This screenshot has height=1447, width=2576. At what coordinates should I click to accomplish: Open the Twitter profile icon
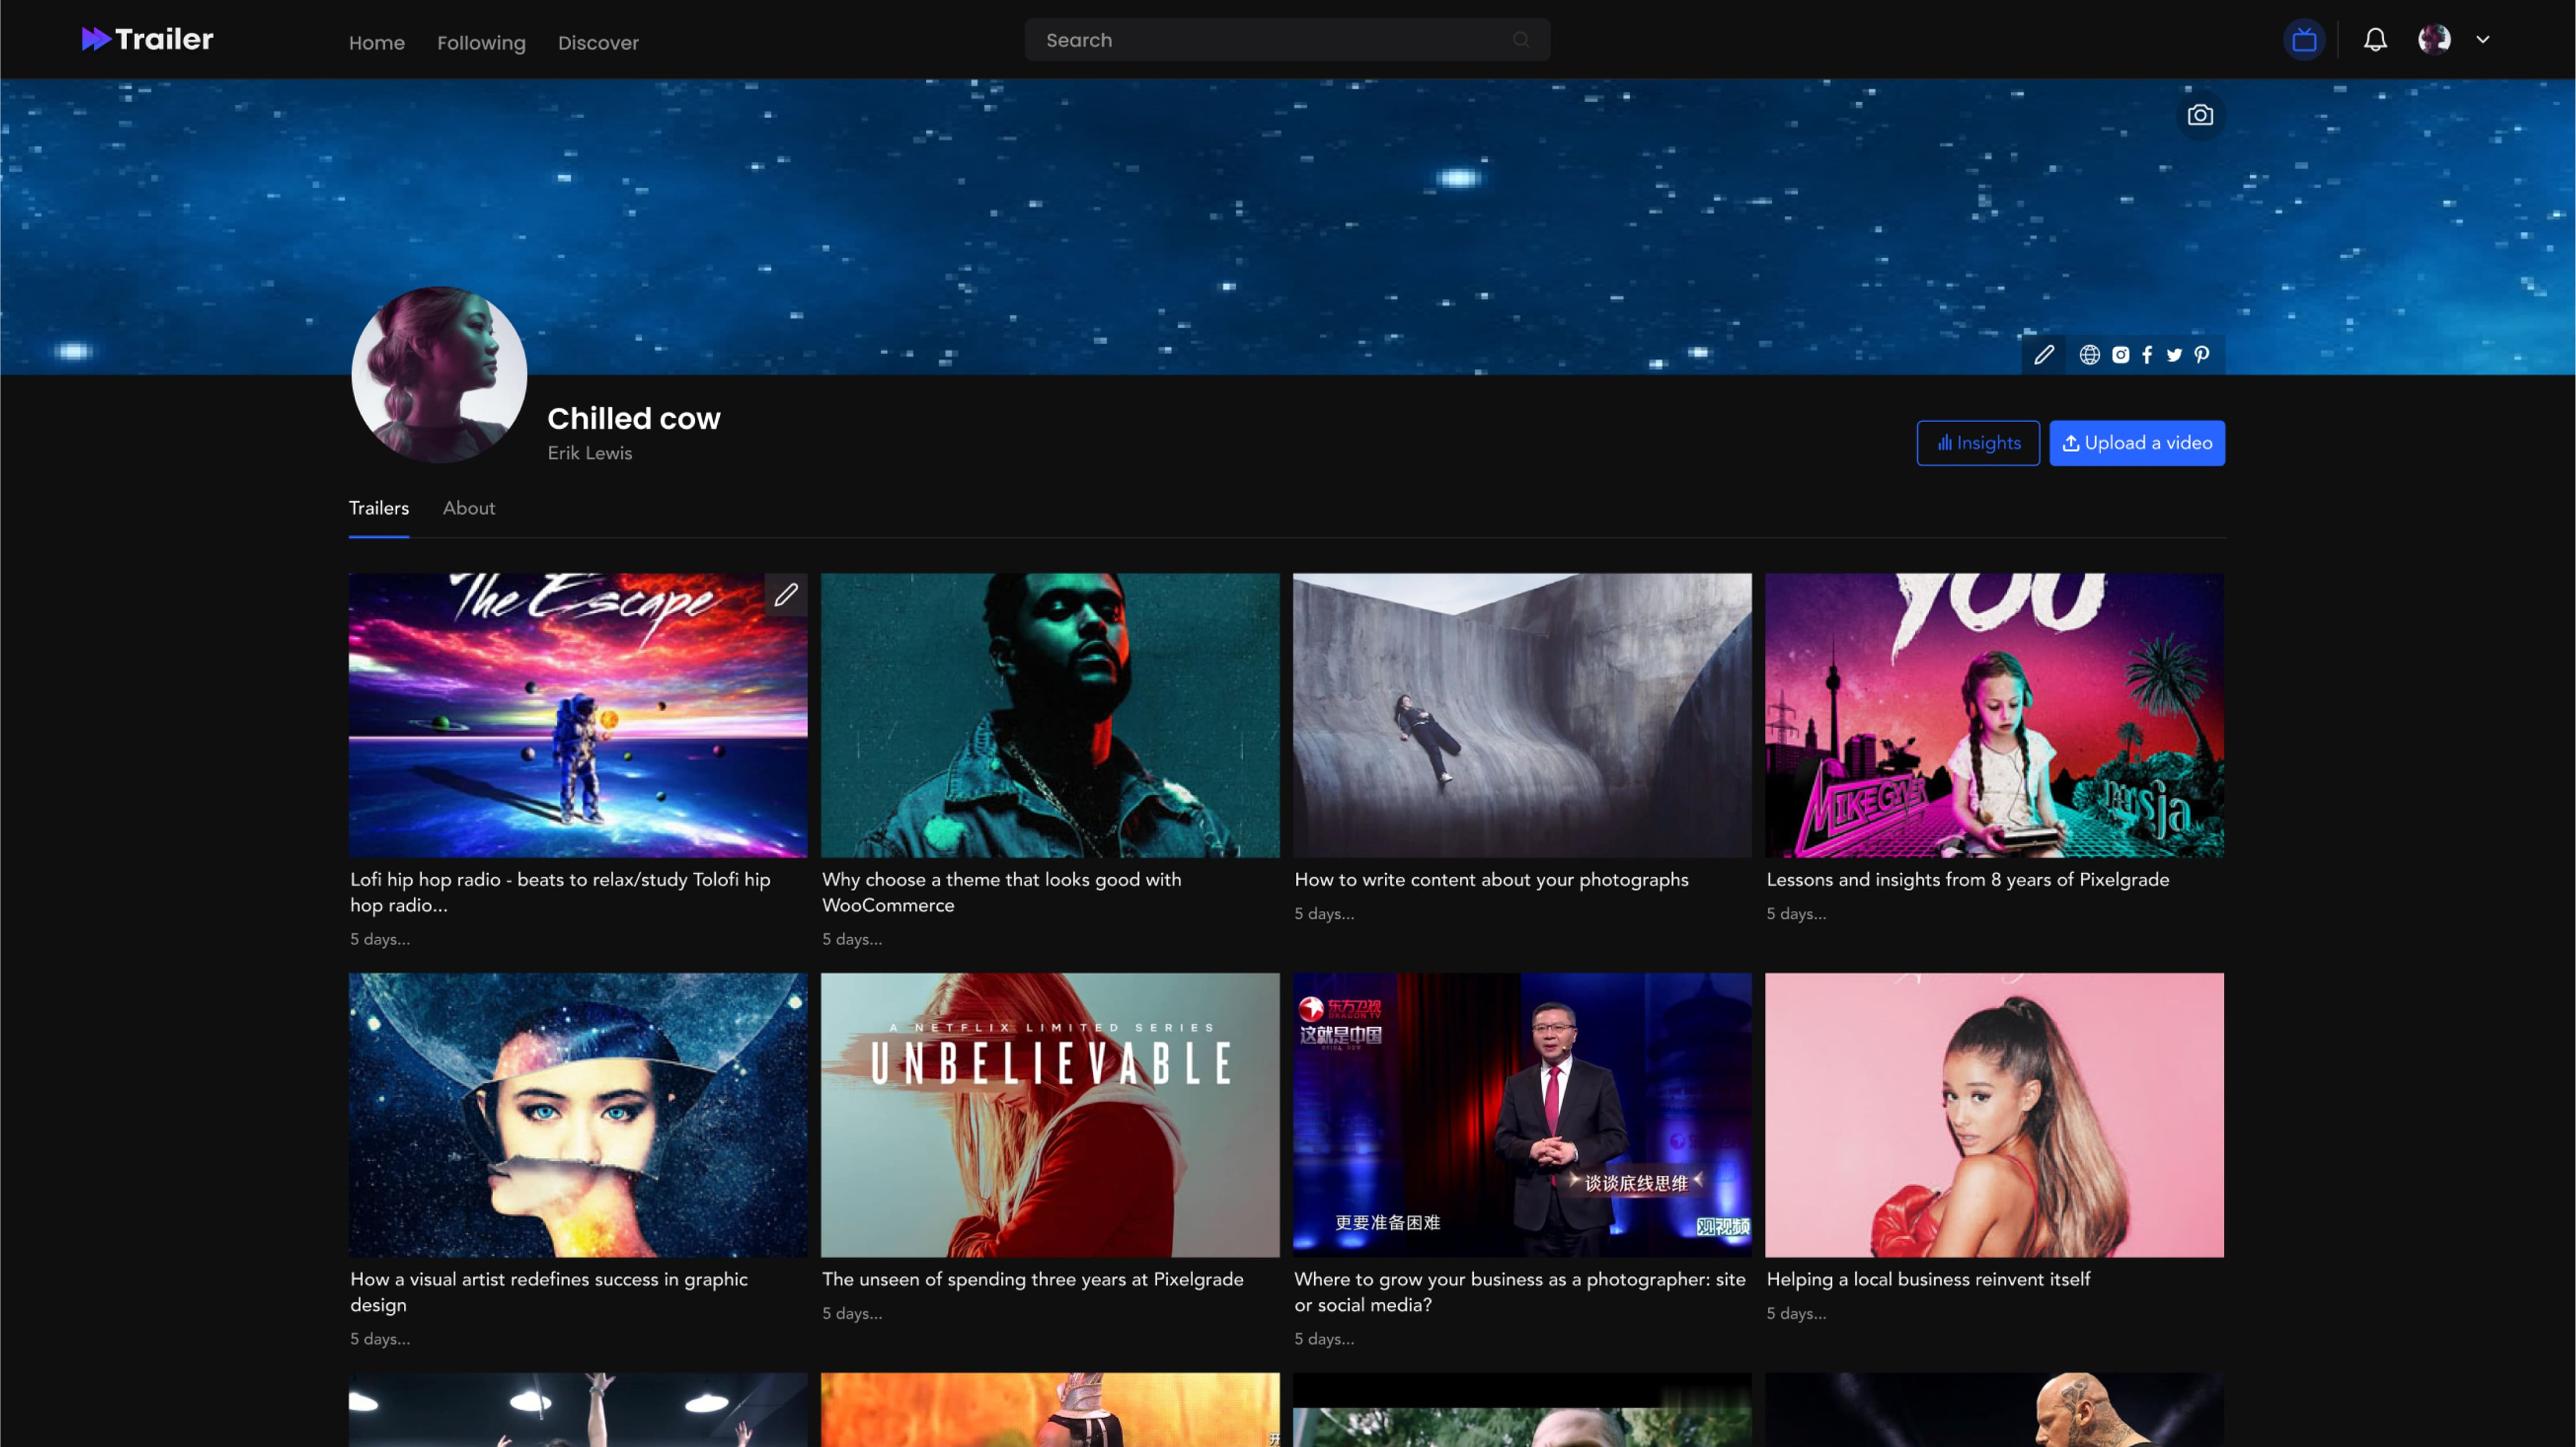coord(2174,355)
